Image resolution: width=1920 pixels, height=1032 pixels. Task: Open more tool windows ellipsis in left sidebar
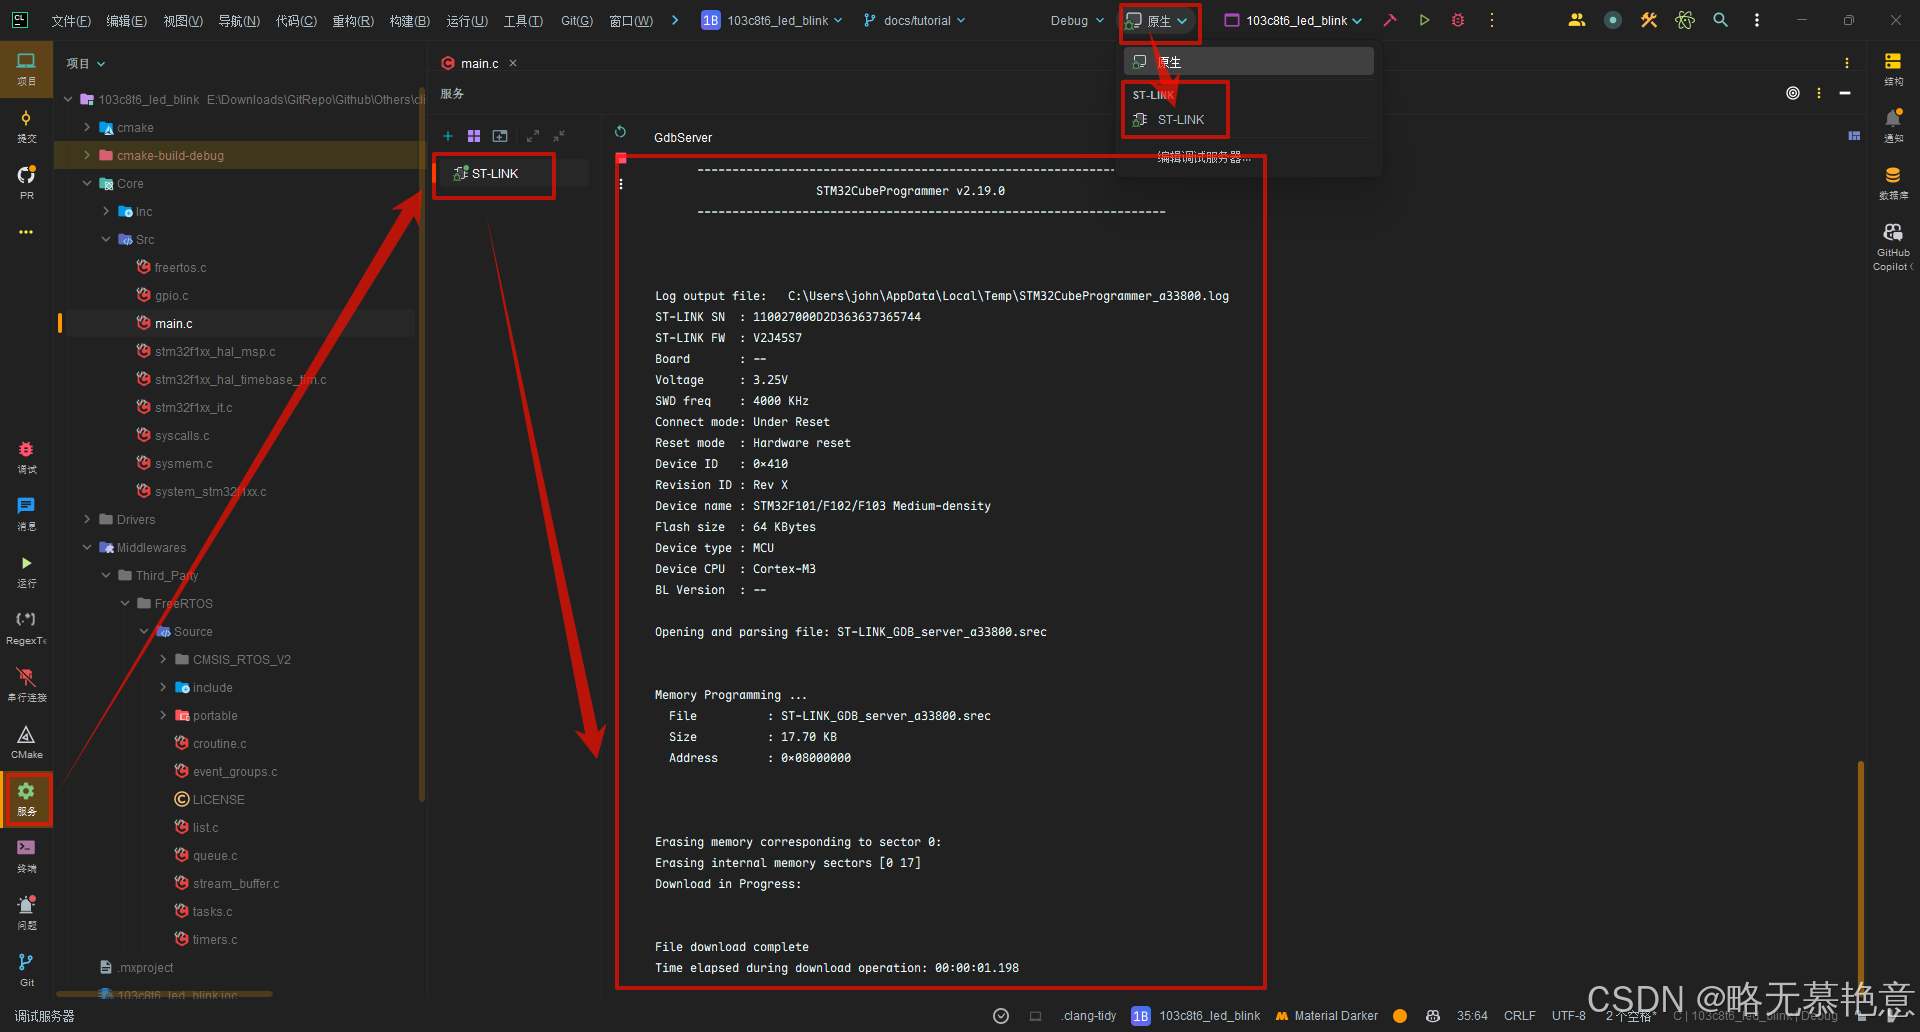coord(26,232)
